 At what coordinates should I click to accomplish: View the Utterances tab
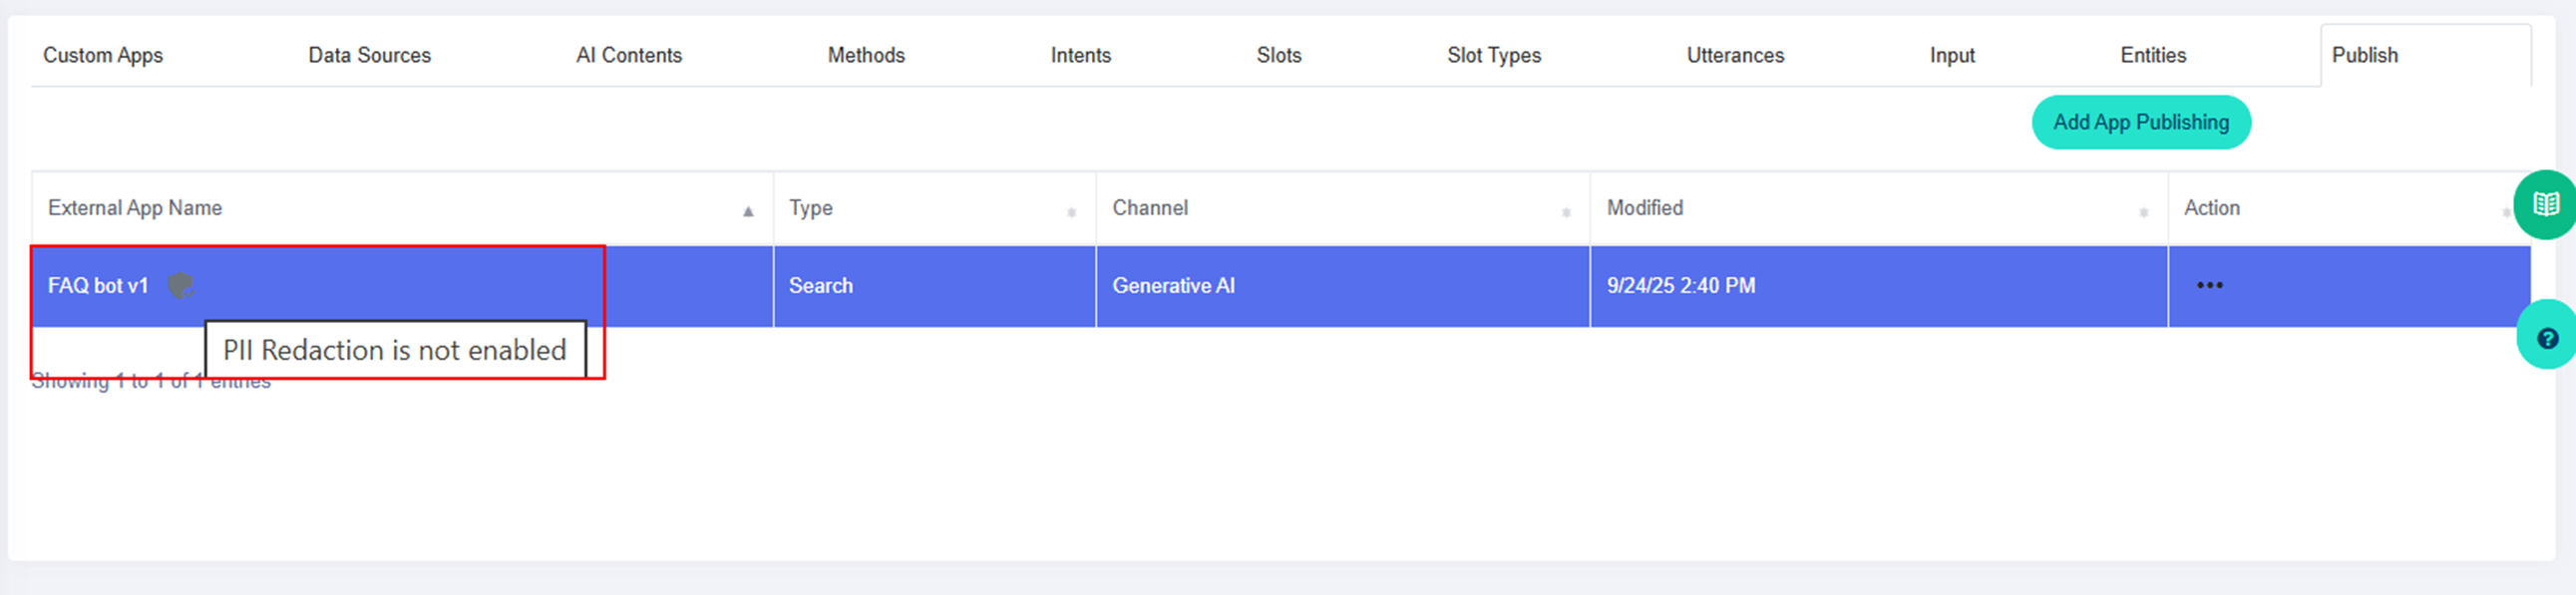[1735, 56]
